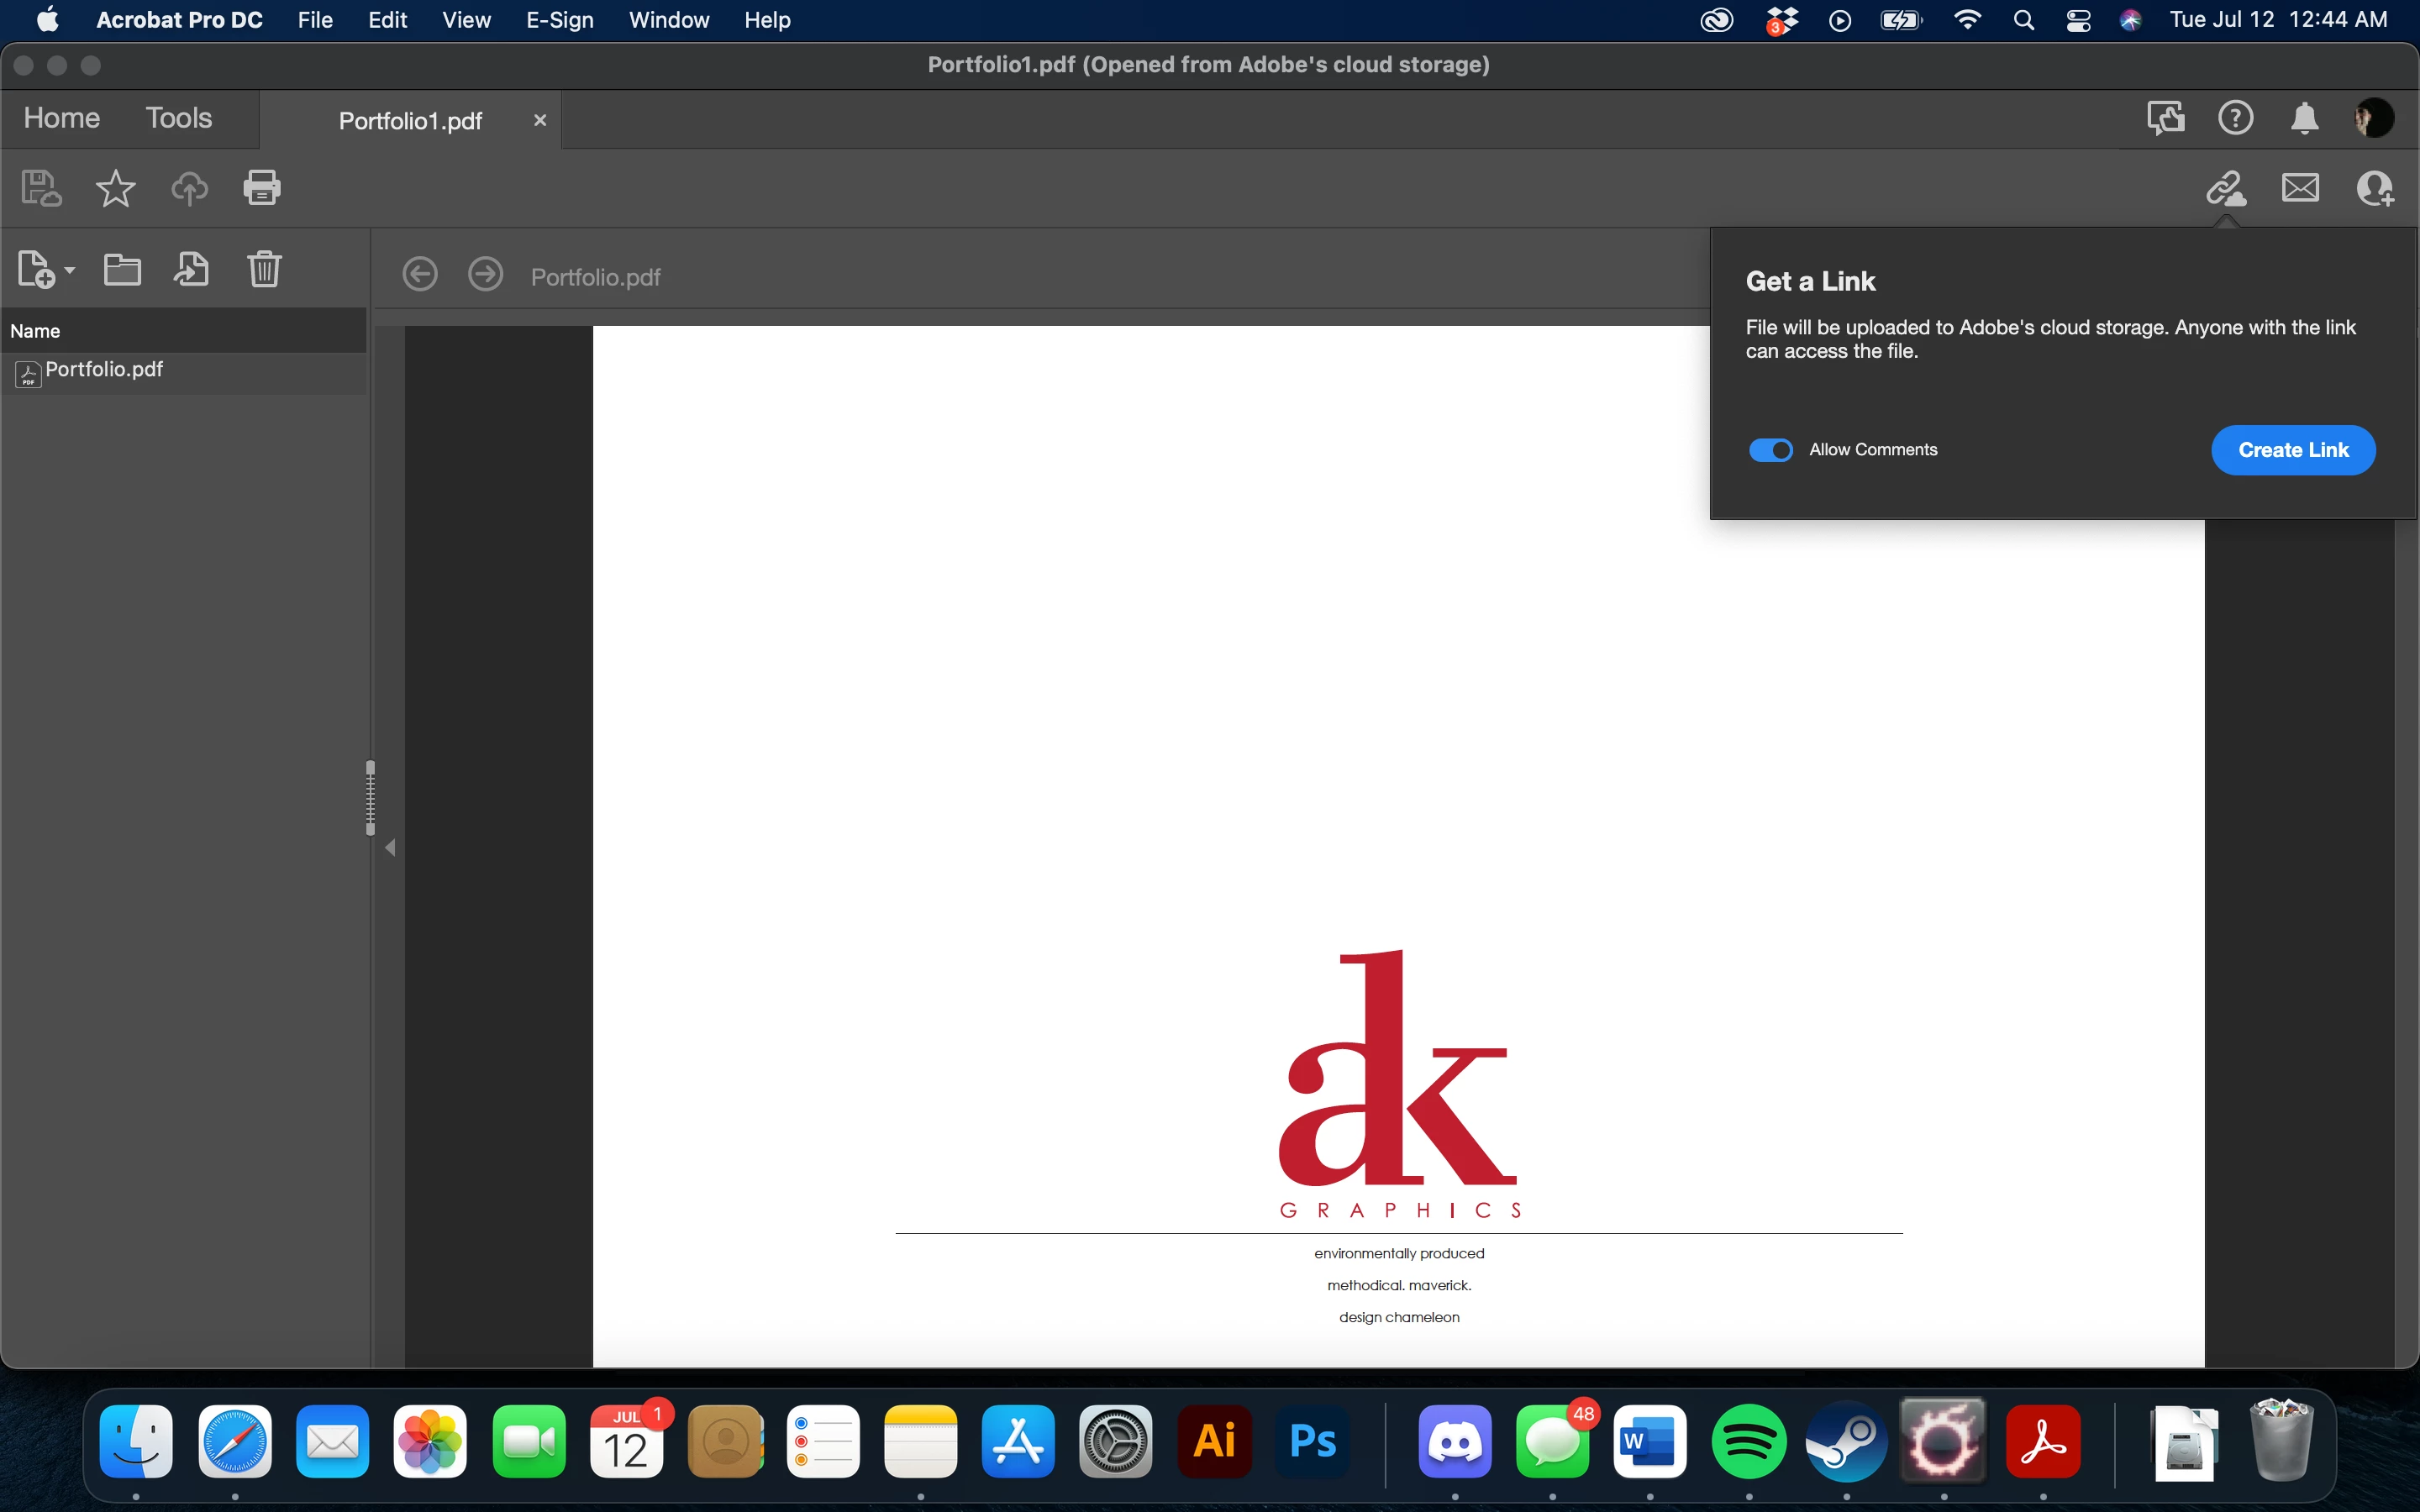
Task: Close the Portfolio1.pdf tab
Action: (x=540, y=120)
